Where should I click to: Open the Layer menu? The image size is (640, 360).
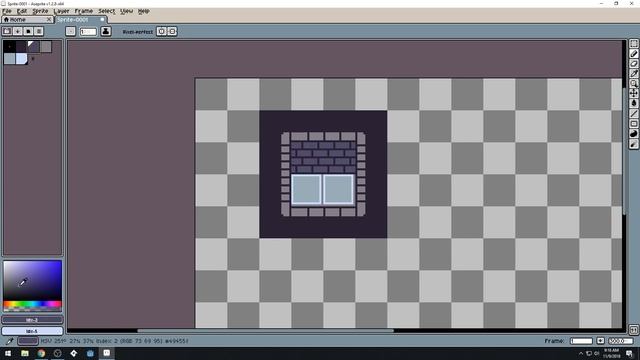coord(61,11)
